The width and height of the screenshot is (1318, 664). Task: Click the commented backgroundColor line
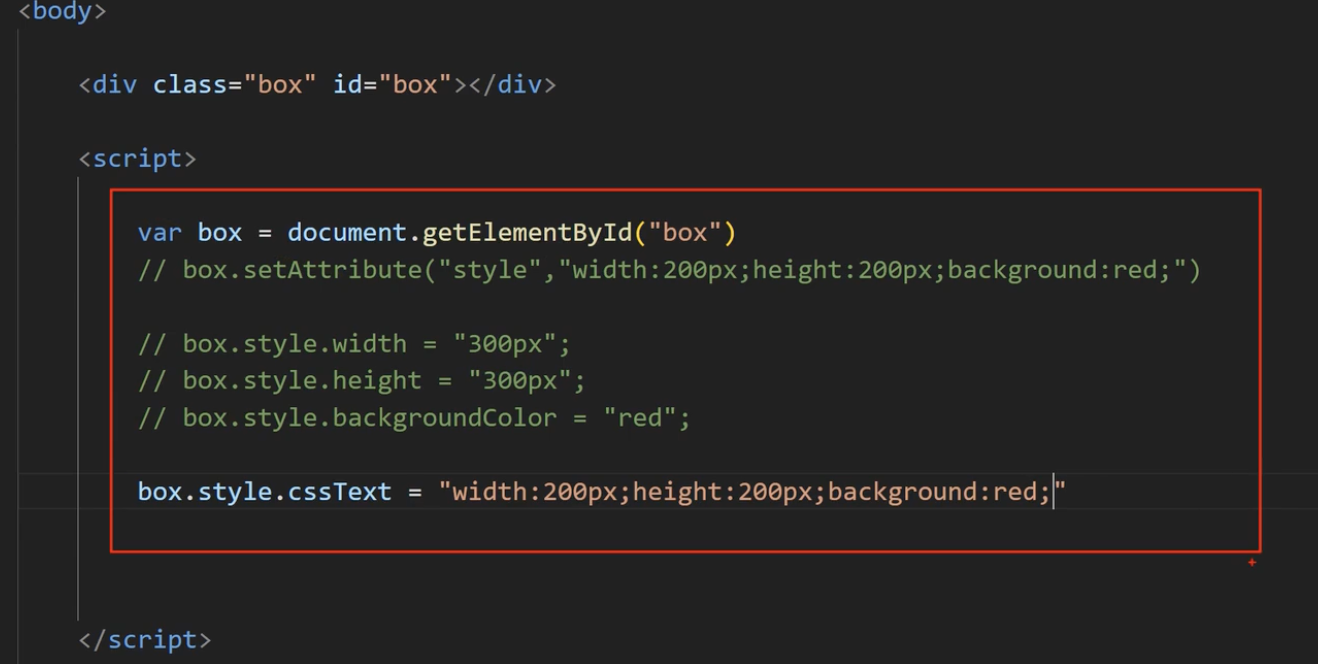(x=414, y=418)
